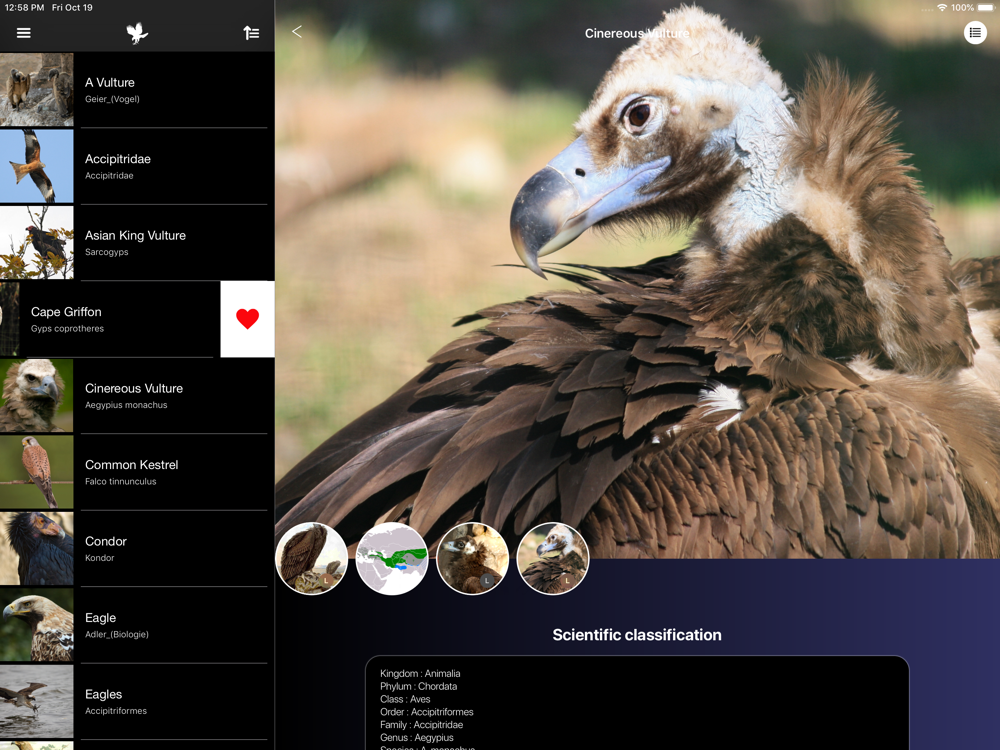Open the Eagles Accipitriformes entry

[x=137, y=702]
